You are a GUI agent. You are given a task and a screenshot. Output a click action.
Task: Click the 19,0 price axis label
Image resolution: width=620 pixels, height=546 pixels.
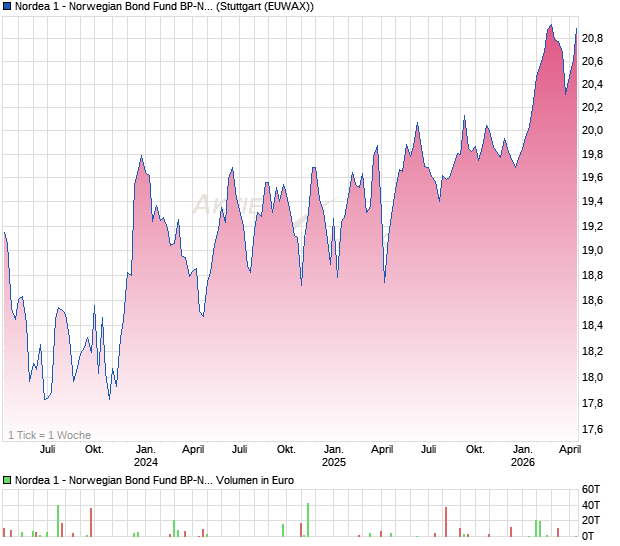click(592, 251)
